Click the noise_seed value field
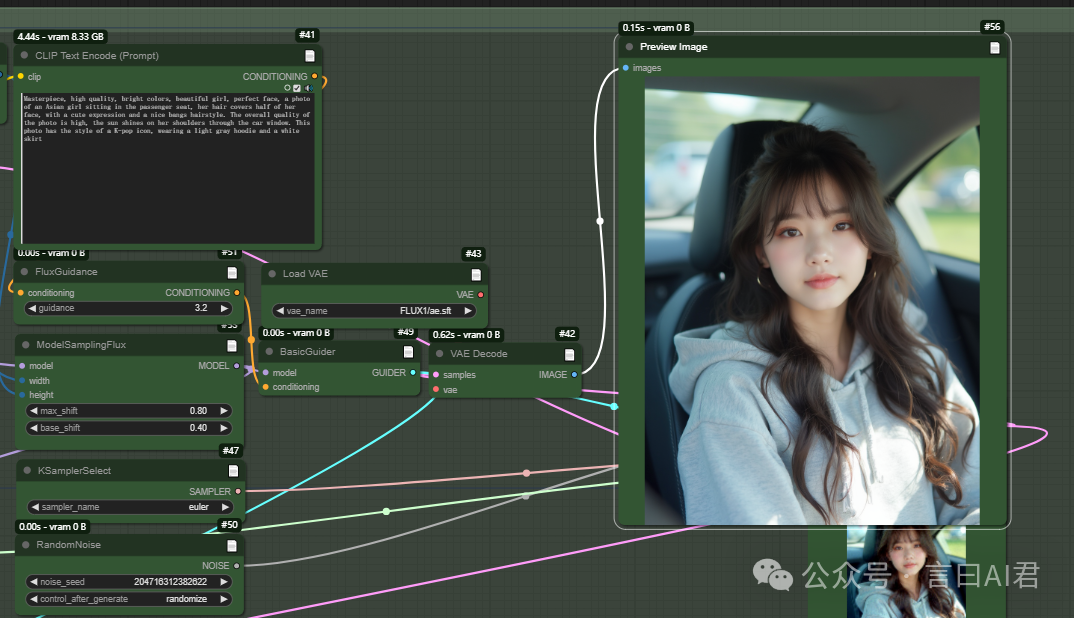 click(129, 582)
